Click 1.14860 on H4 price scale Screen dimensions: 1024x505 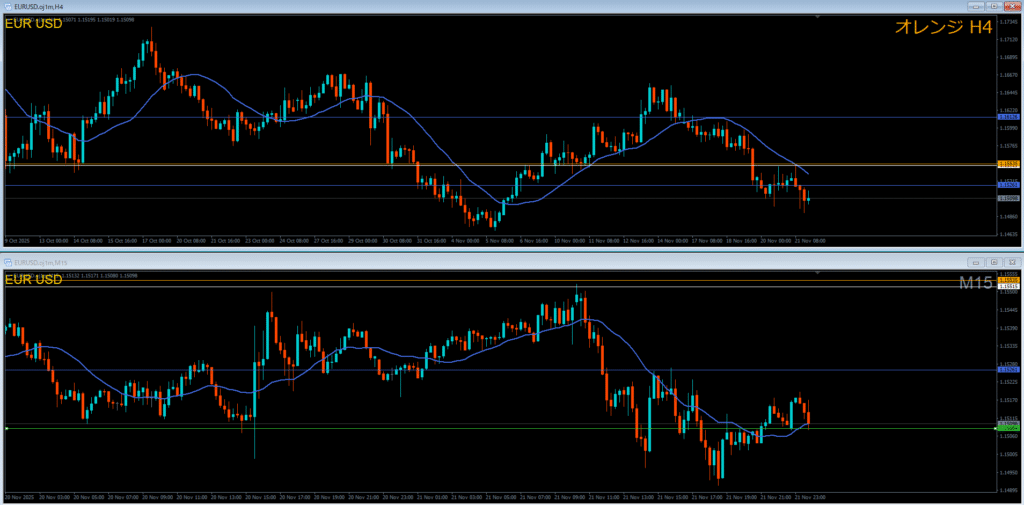point(1010,216)
